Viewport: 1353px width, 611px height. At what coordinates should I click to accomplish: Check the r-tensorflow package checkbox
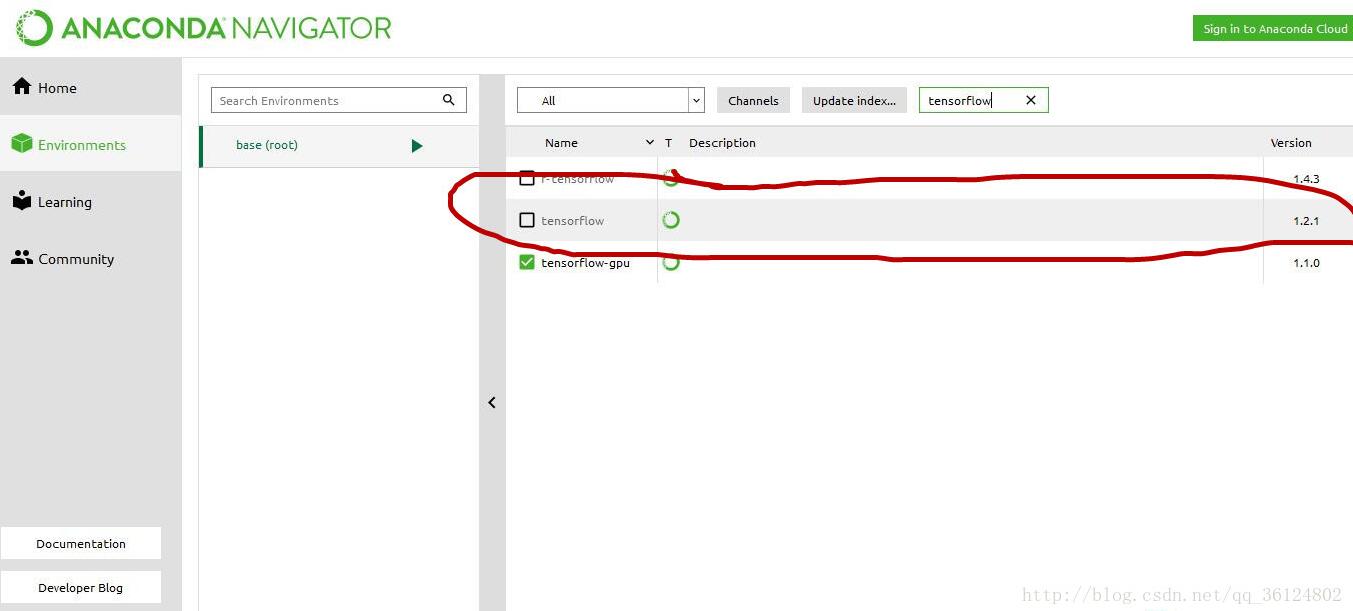(x=527, y=179)
